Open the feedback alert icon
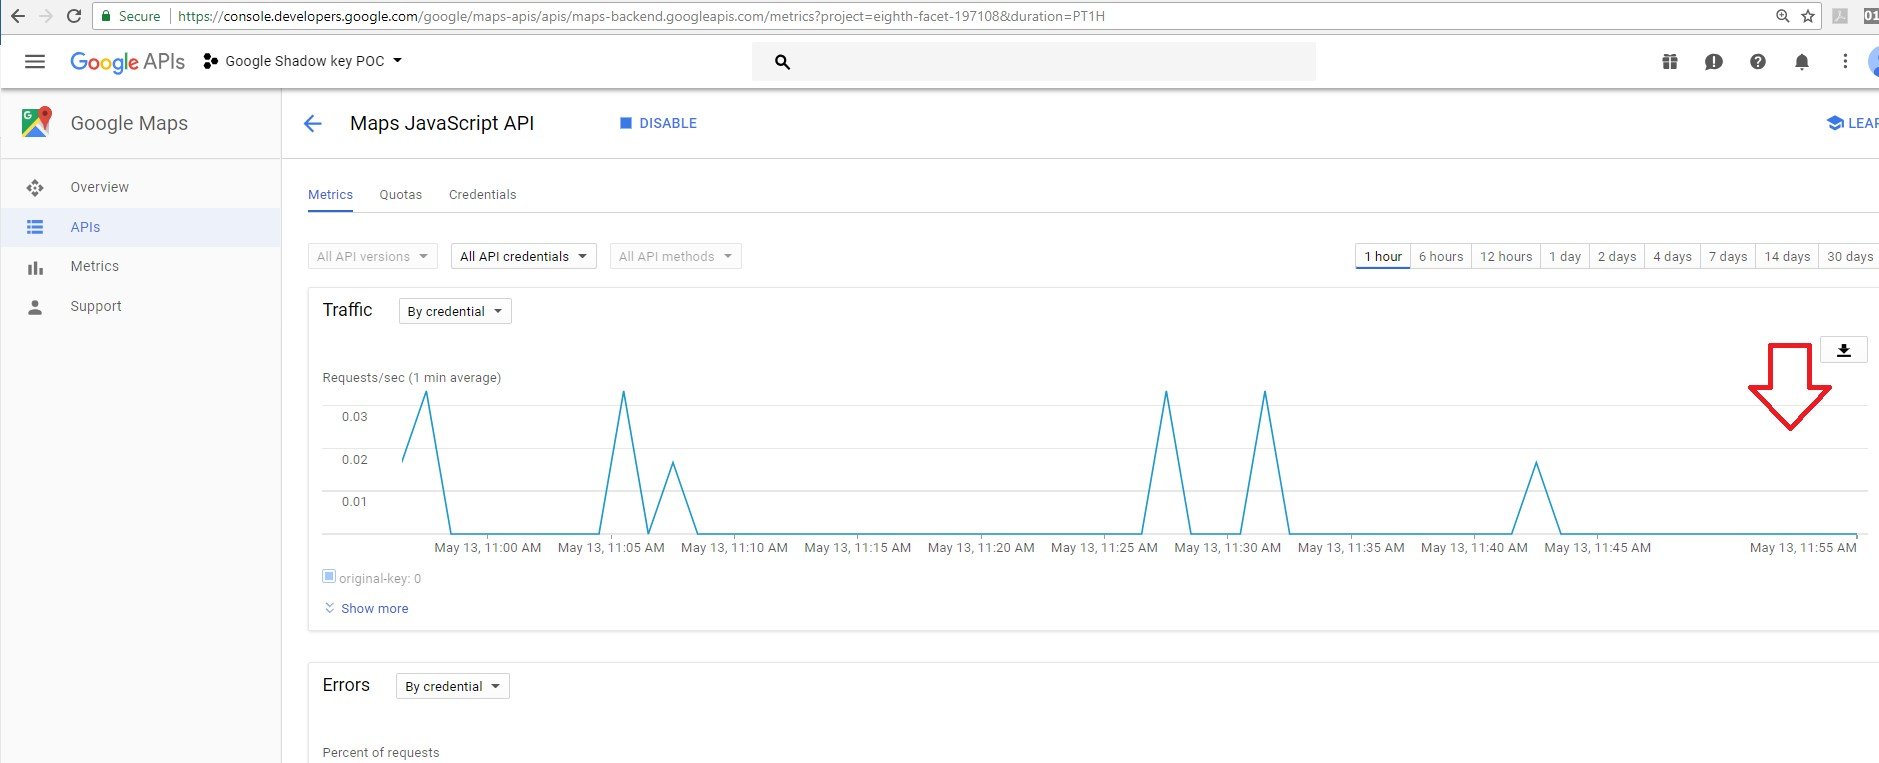Image resolution: width=1879 pixels, height=763 pixels. (x=1714, y=62)
